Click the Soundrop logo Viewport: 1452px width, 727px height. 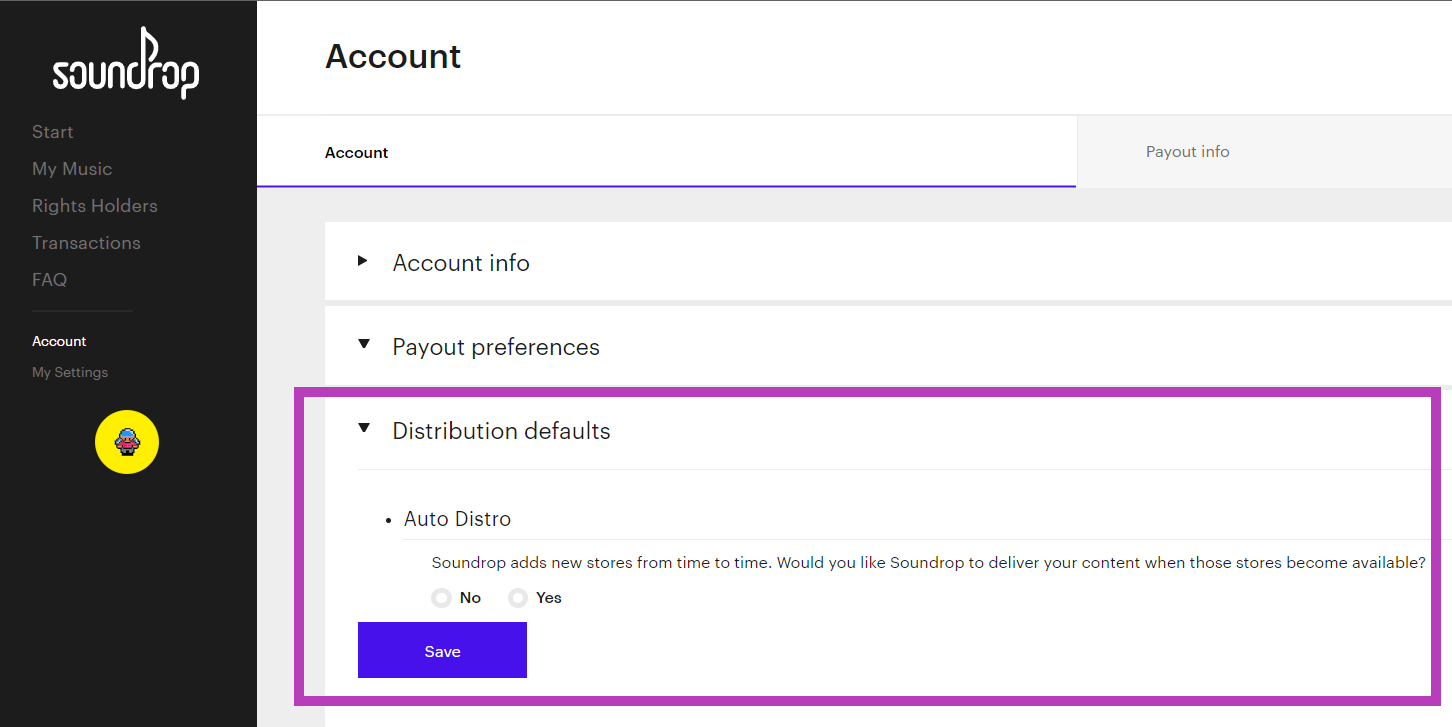[x=126, y=63]
